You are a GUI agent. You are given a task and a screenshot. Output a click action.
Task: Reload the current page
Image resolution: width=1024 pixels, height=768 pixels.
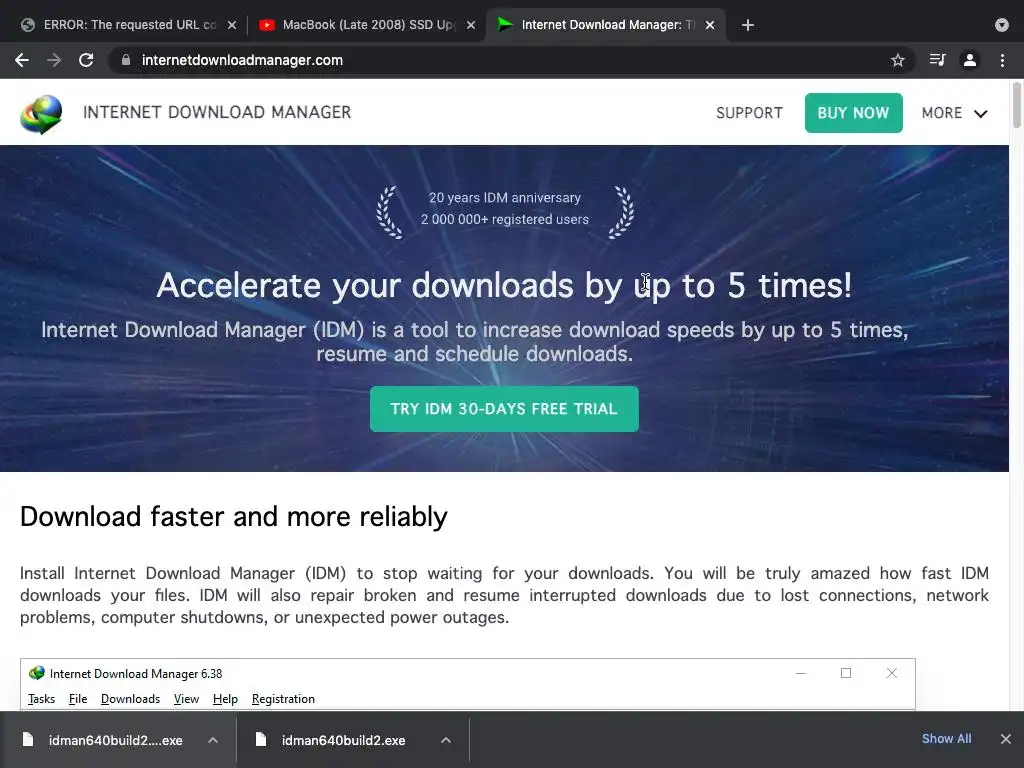[x=86, y=60]
